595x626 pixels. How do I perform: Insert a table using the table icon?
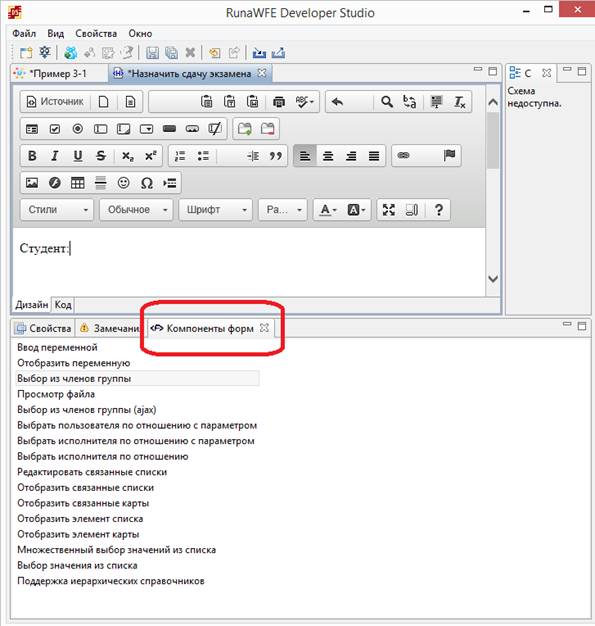[x=77, y=183]
